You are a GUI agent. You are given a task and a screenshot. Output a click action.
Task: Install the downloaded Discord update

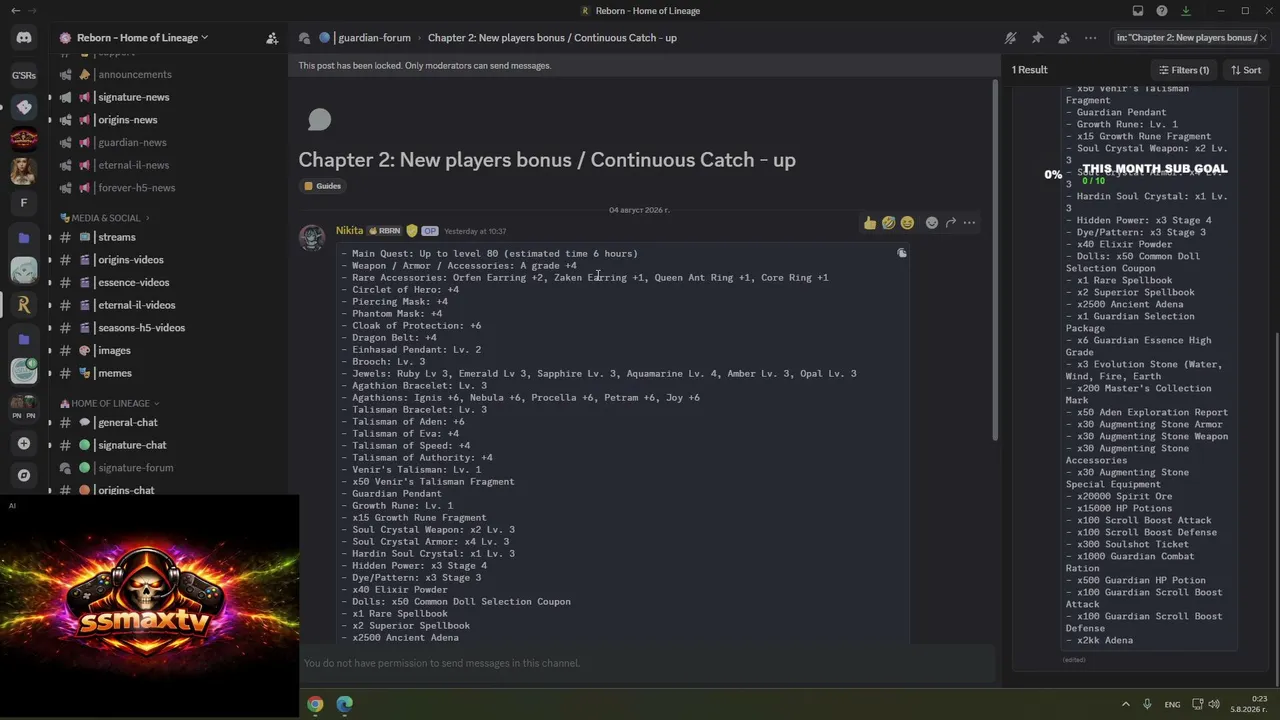click(x=1186, y=11)
